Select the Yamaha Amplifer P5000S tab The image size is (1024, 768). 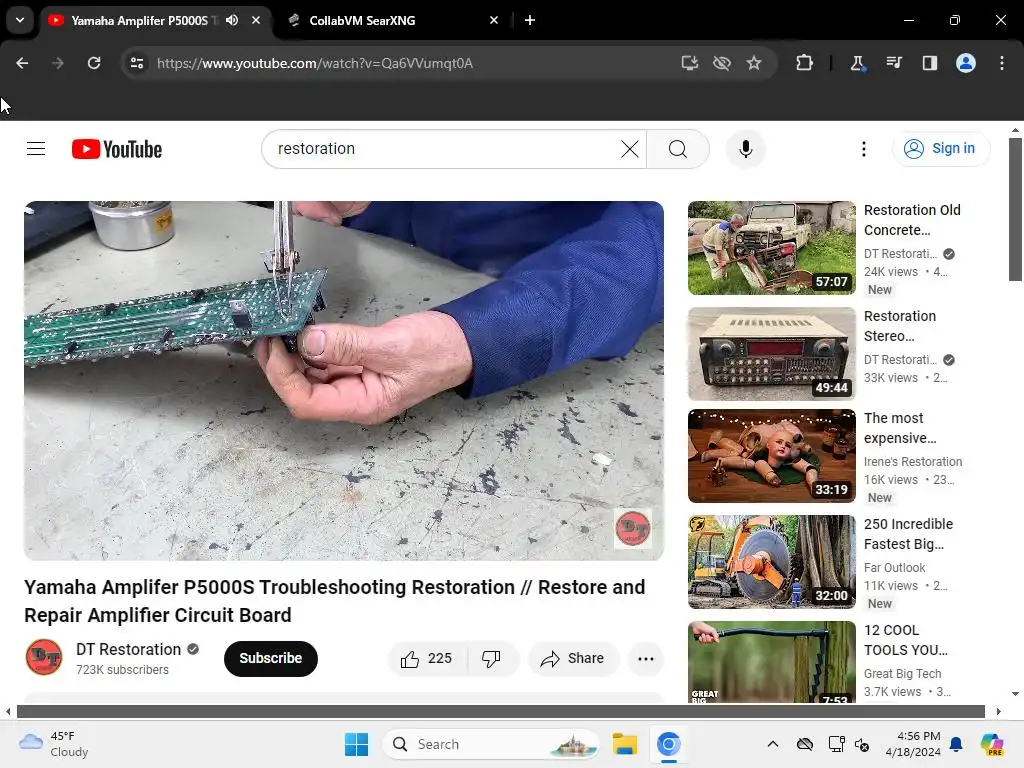point(138,20)
